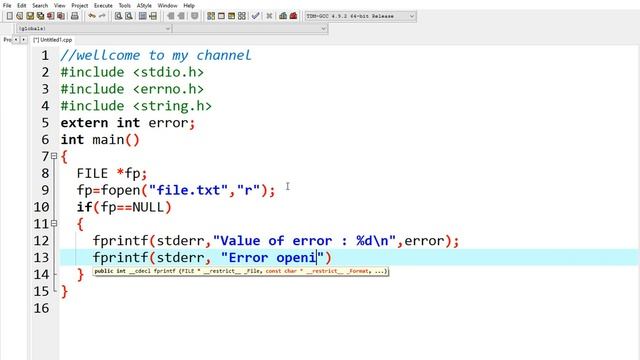
Task: Click the Go to function icon
Action: pyautogui.click(x=142, y=16)
